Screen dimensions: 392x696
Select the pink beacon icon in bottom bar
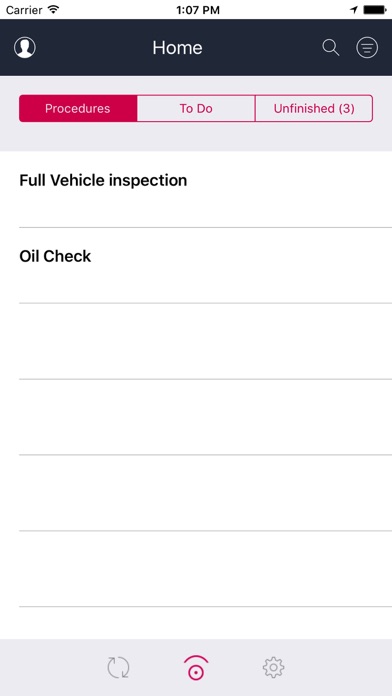pos(196,668)
